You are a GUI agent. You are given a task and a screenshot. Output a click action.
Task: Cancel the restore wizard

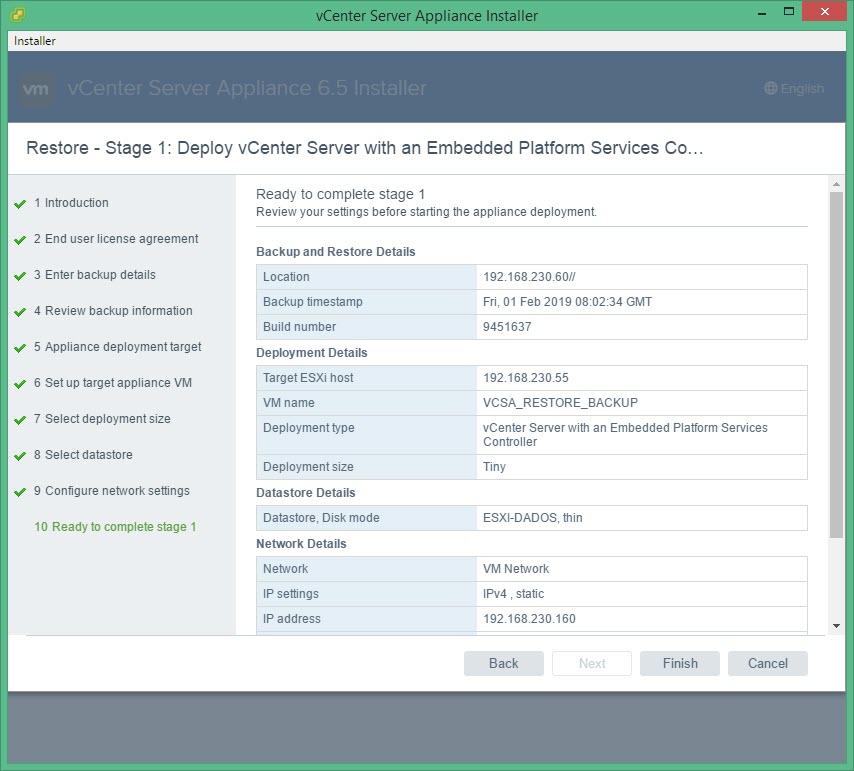pos(767,663)
